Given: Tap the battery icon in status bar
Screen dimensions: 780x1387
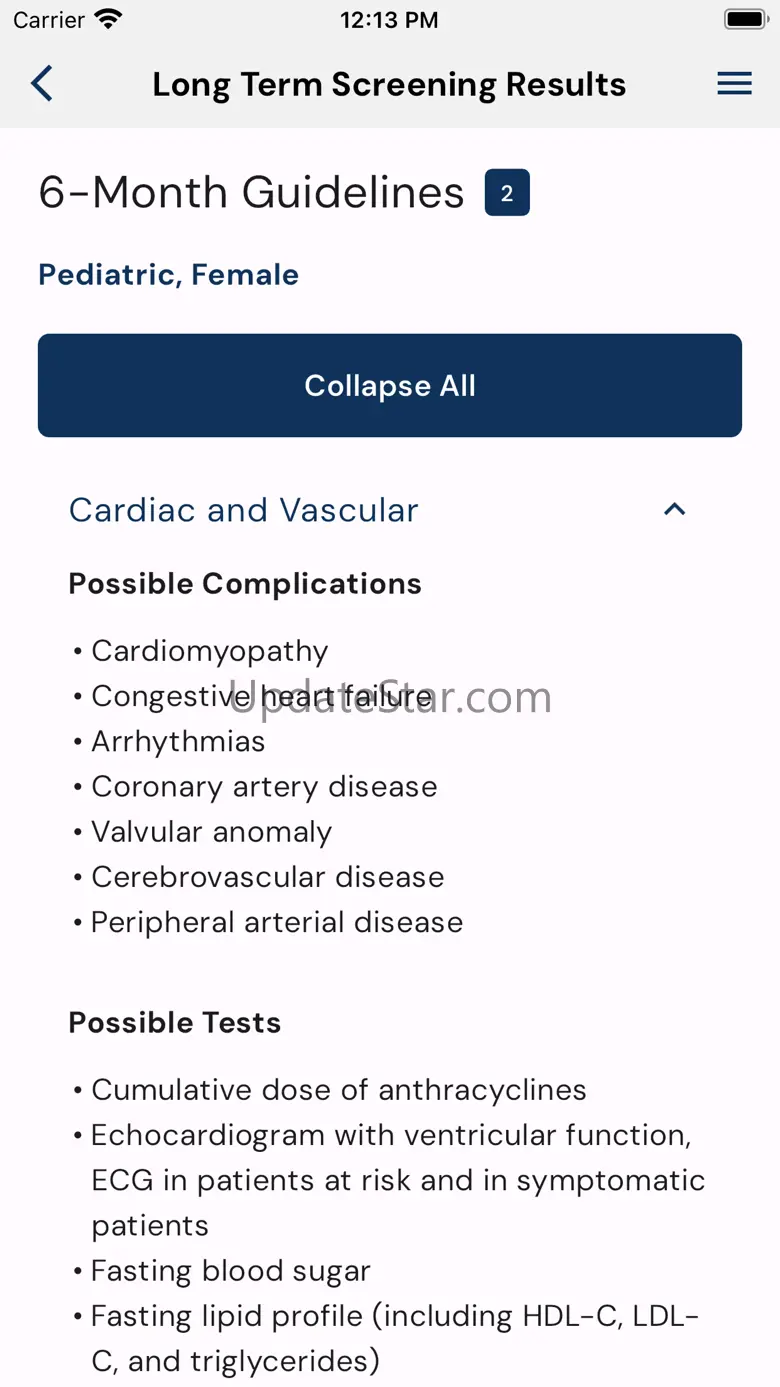Looking at the screenshot, I should tap(745, 20).
